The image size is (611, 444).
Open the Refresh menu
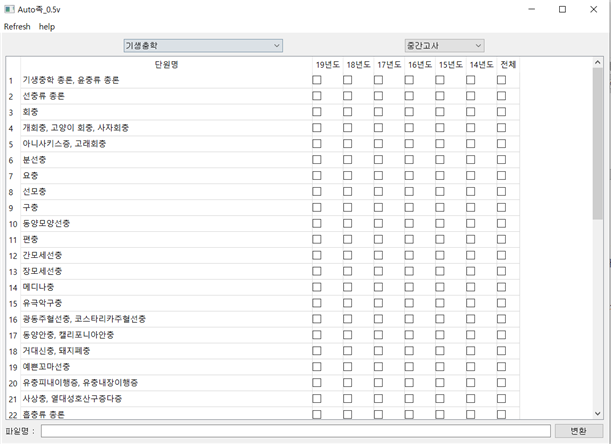pyautogui.click(x=17, y=27)
